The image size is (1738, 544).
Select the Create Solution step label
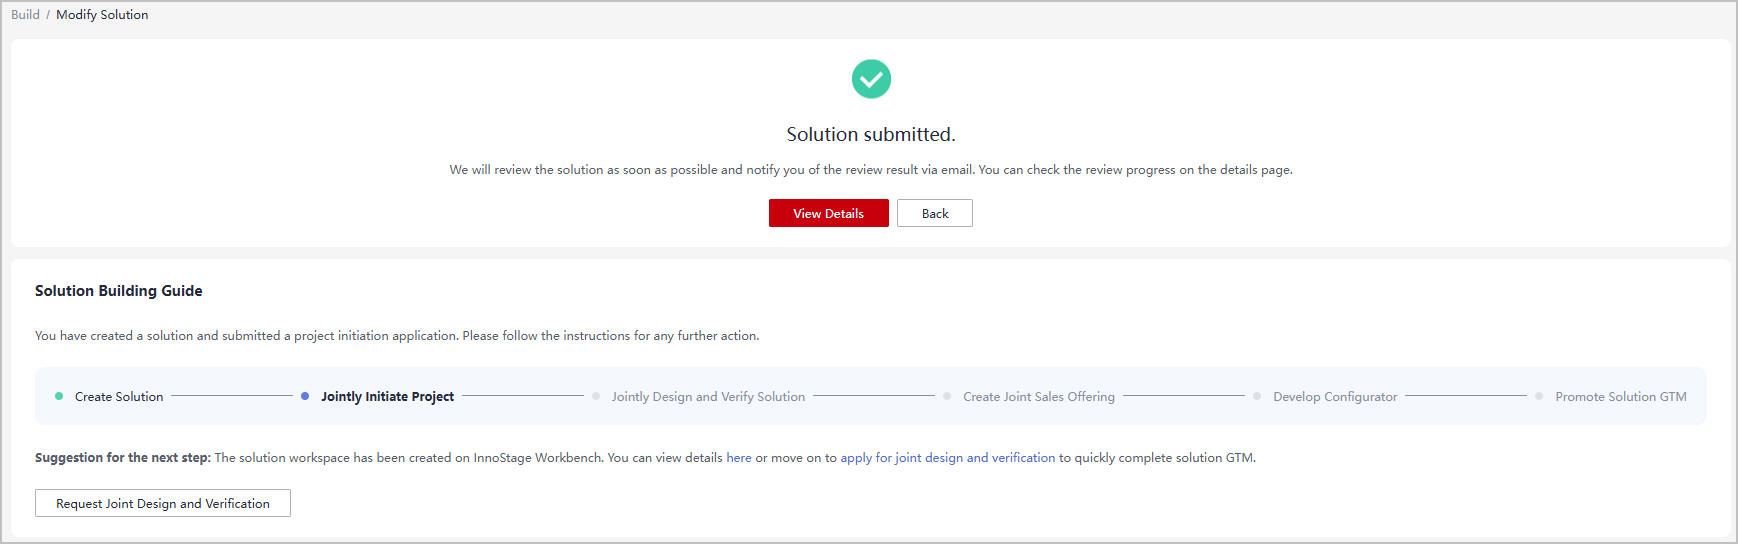[x=119, y=397]
